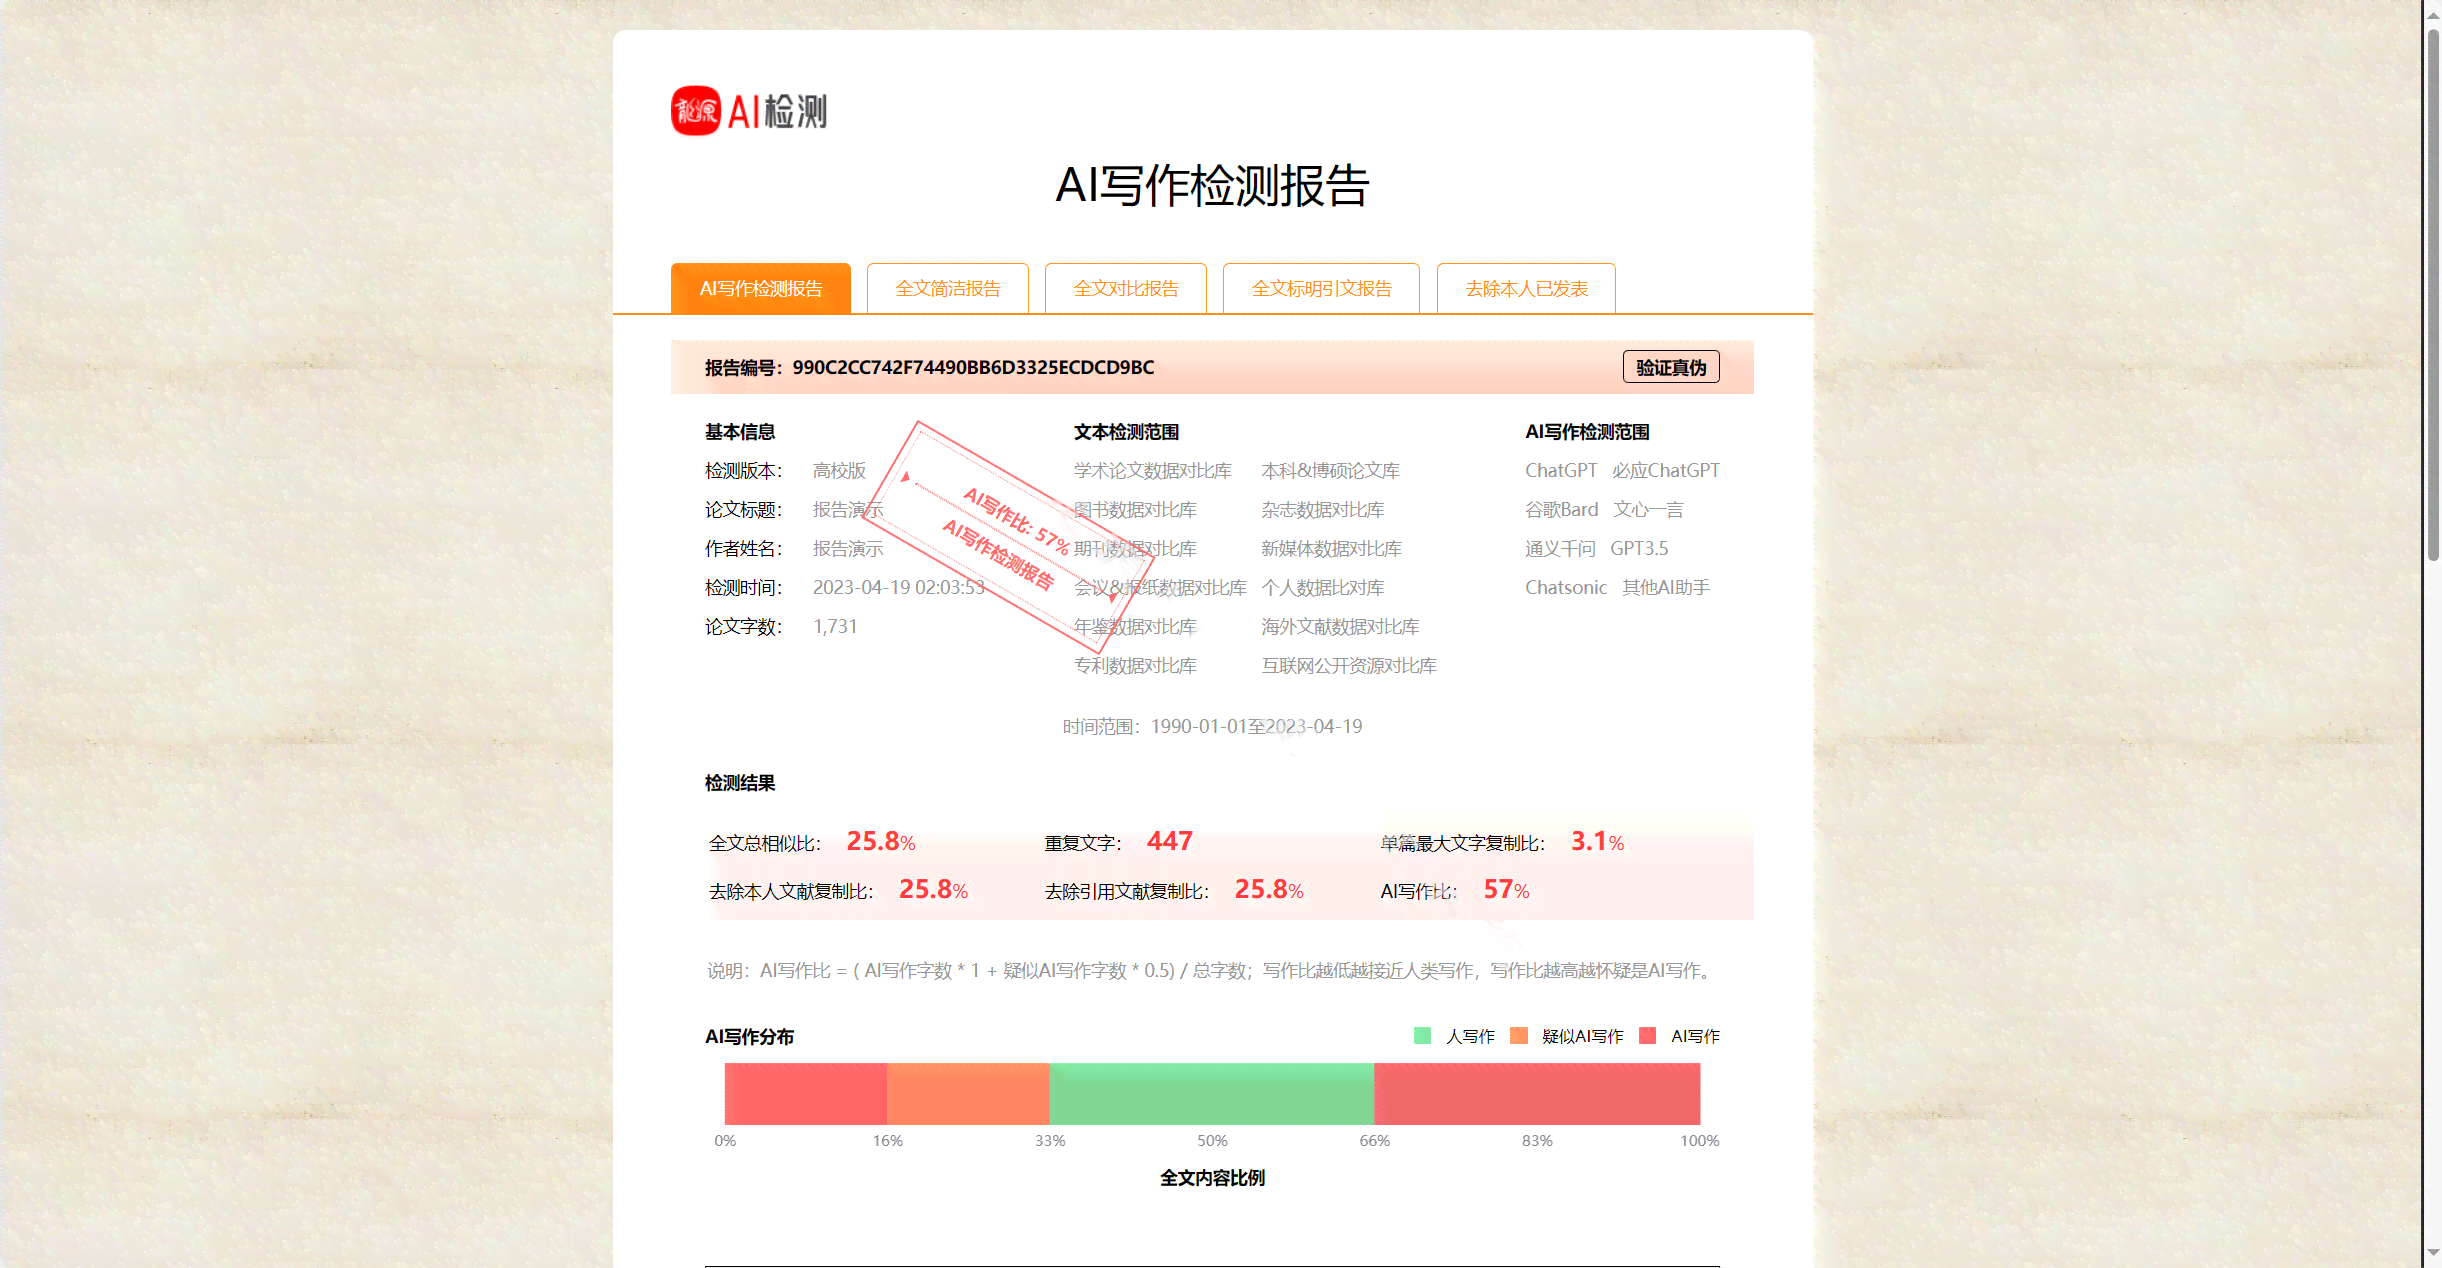Click 海外文献数据对比库 entry
Screen dimensions: 2442x1268
tap(1340, 627)
